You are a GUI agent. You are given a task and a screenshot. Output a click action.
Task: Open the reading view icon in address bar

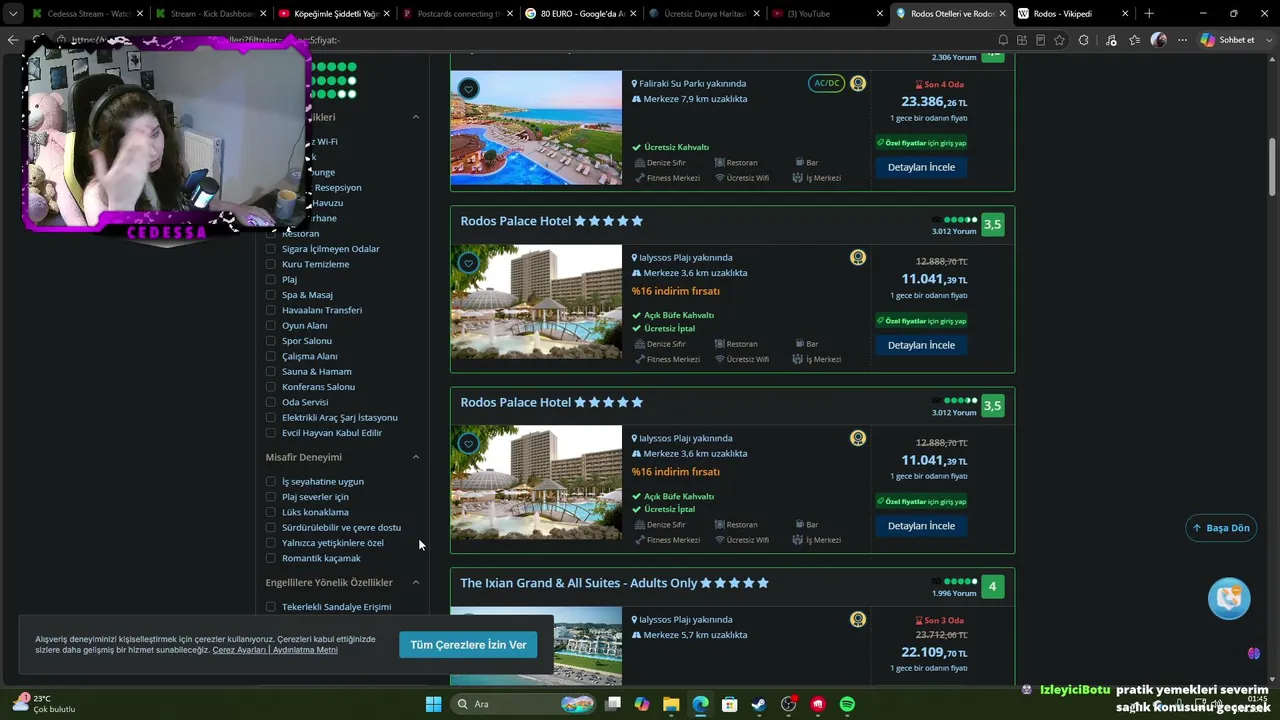pyautogui.click(x=1040, y=40)
